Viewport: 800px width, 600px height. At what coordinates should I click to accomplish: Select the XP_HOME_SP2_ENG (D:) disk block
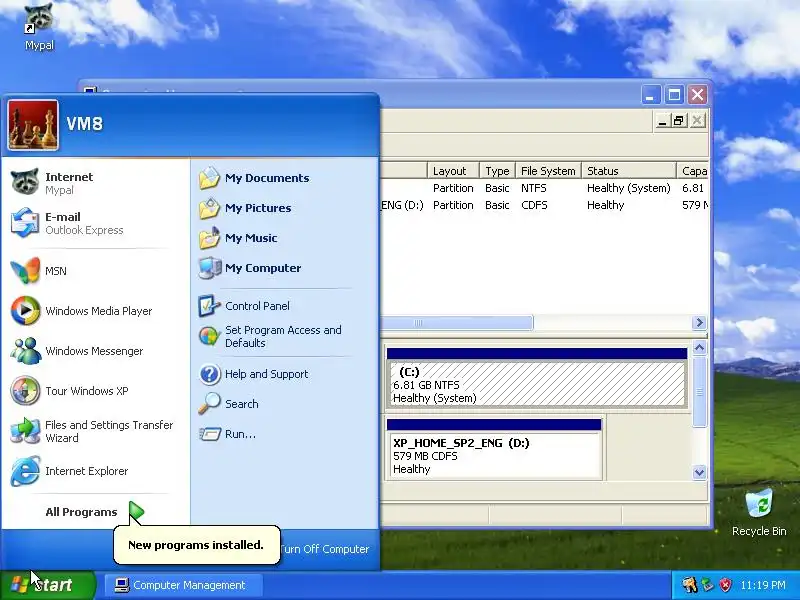click(x=494, y=450)
